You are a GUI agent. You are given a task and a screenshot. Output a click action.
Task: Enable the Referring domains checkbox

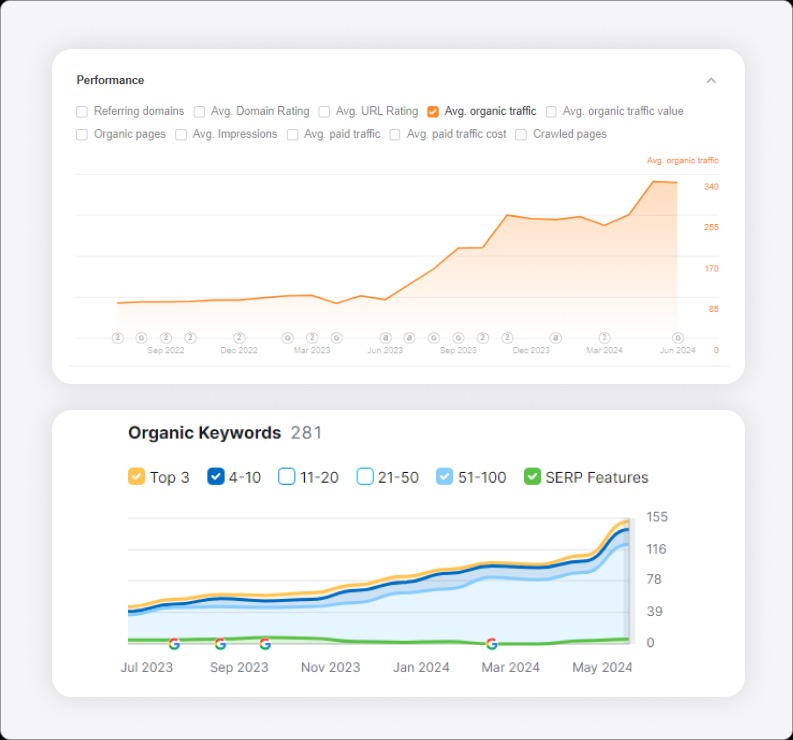pyautogui.click(x=82, y=112)
